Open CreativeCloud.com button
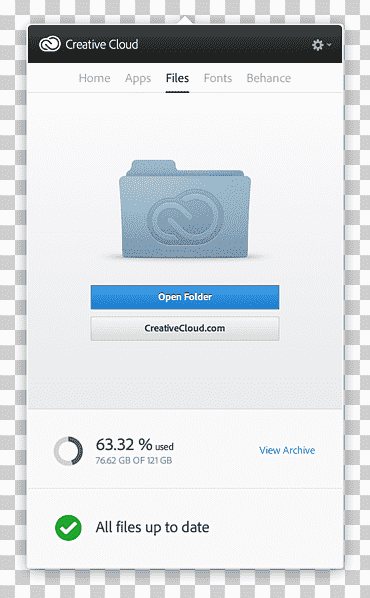The width and height of the screenshot is (370, 598). tap(185, 328)
